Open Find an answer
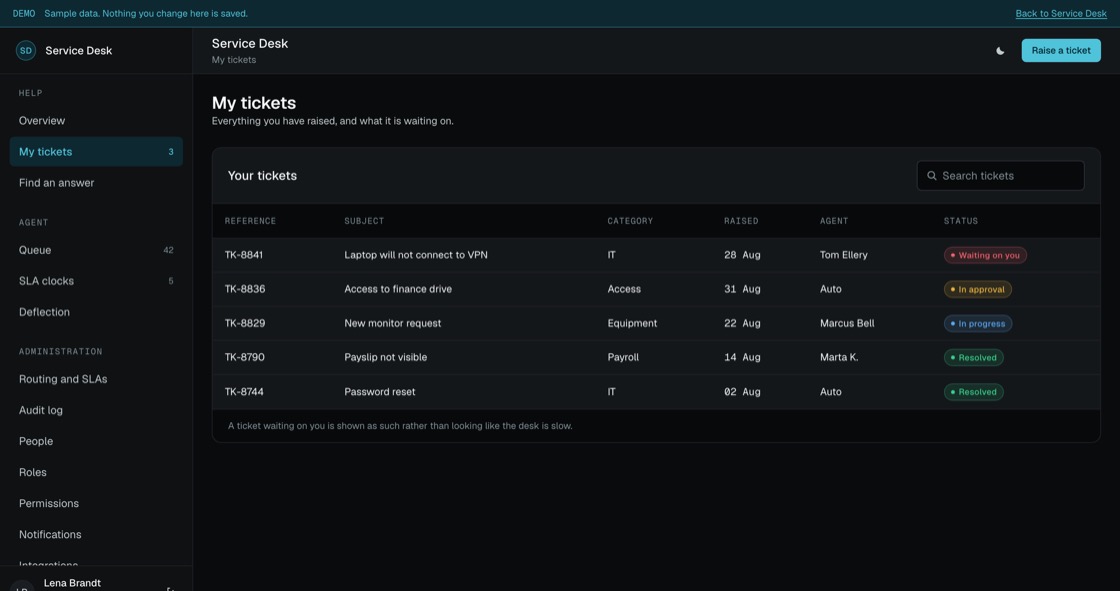 click(x=96, y=183)
